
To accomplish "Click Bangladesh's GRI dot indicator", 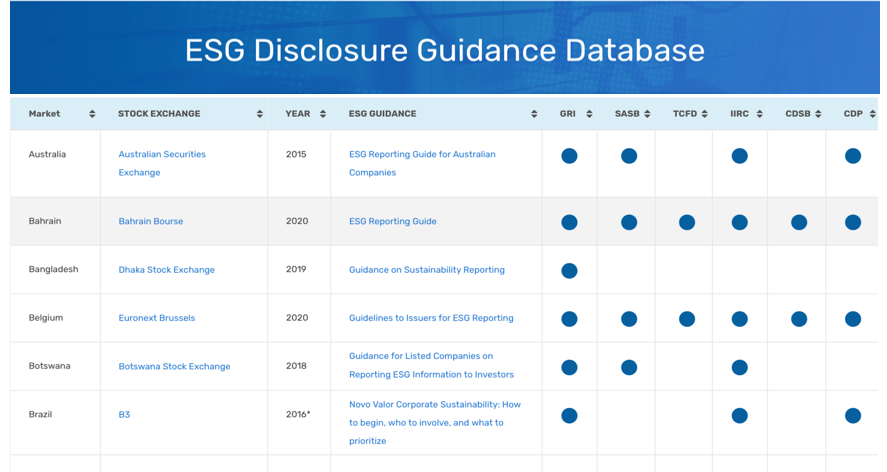I will point(569,271).
